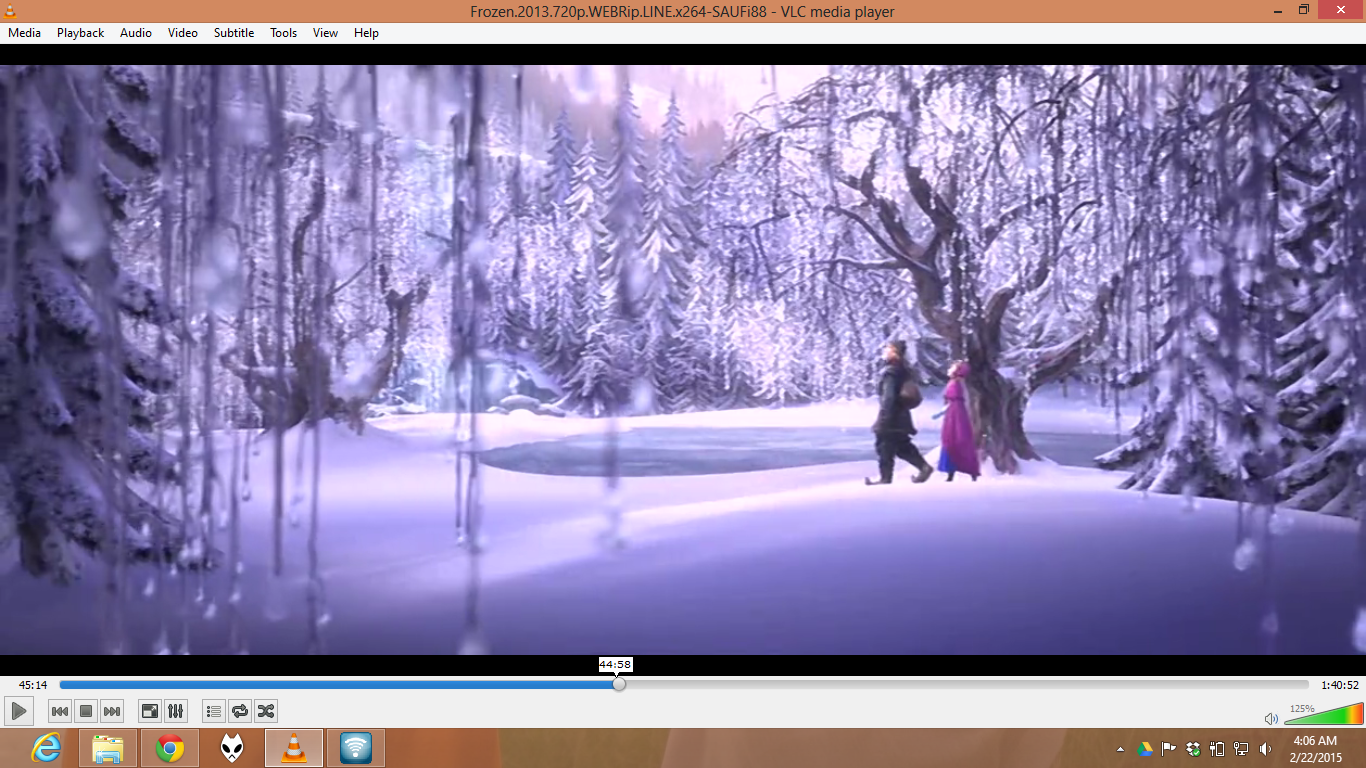Open the Media menu

point(24,33)
